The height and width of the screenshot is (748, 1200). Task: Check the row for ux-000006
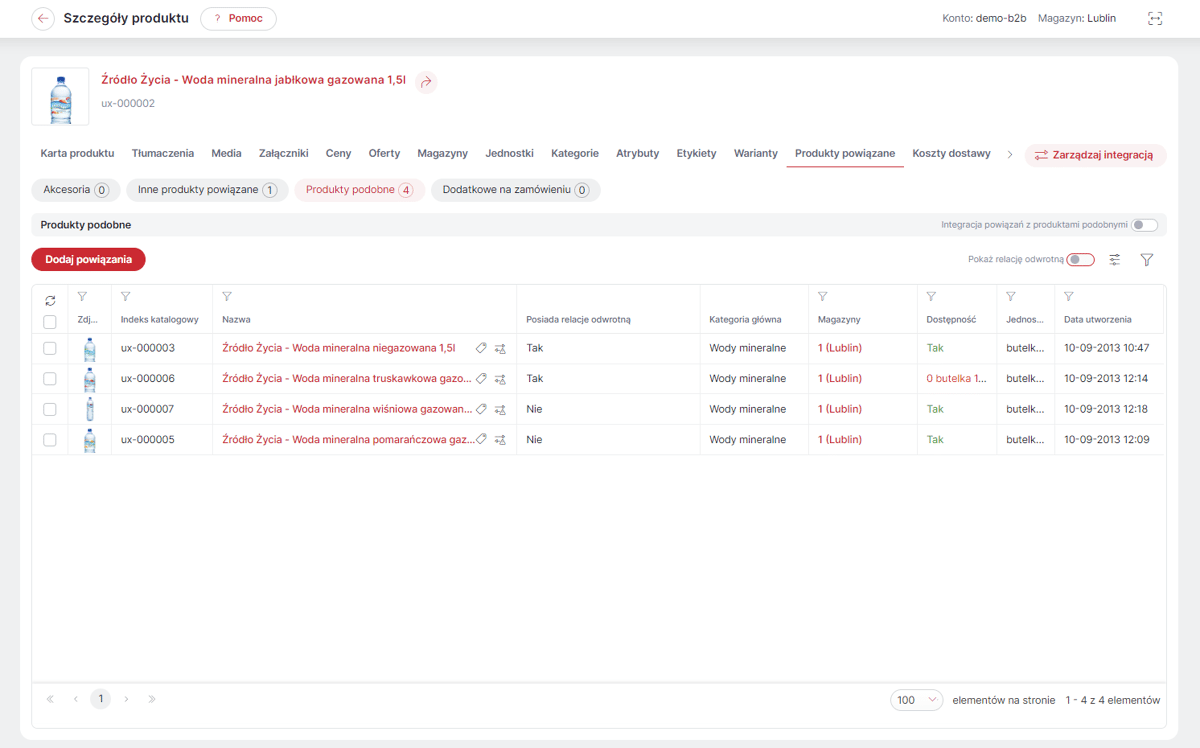tap(50, 379)
